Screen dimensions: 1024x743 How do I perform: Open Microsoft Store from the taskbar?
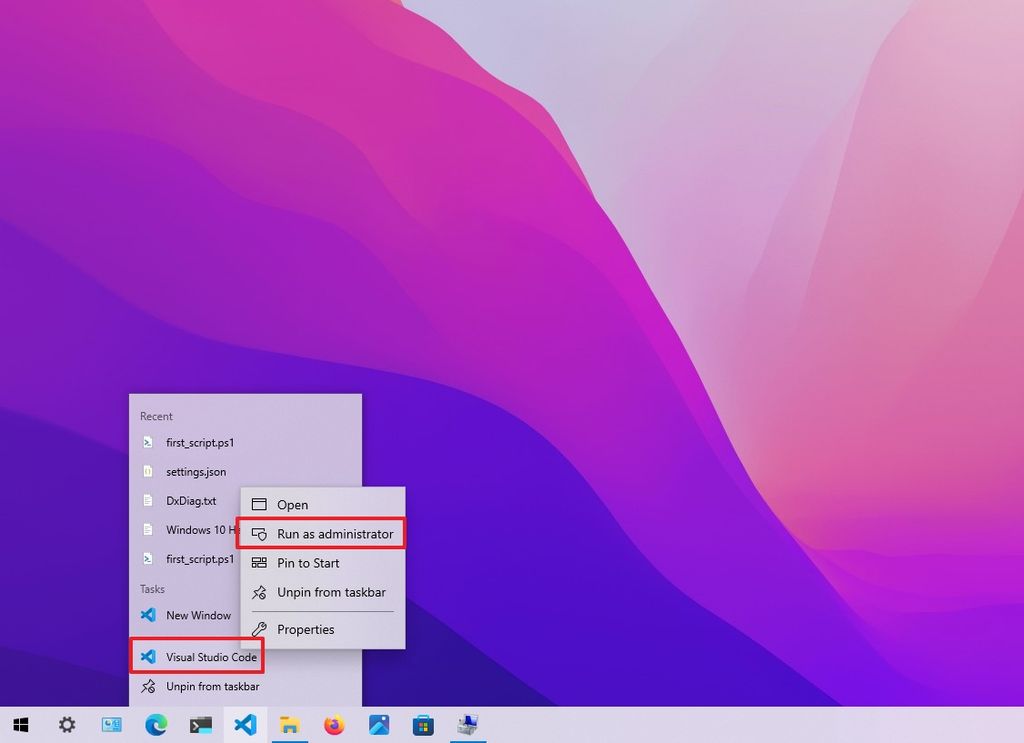(423, 724)
